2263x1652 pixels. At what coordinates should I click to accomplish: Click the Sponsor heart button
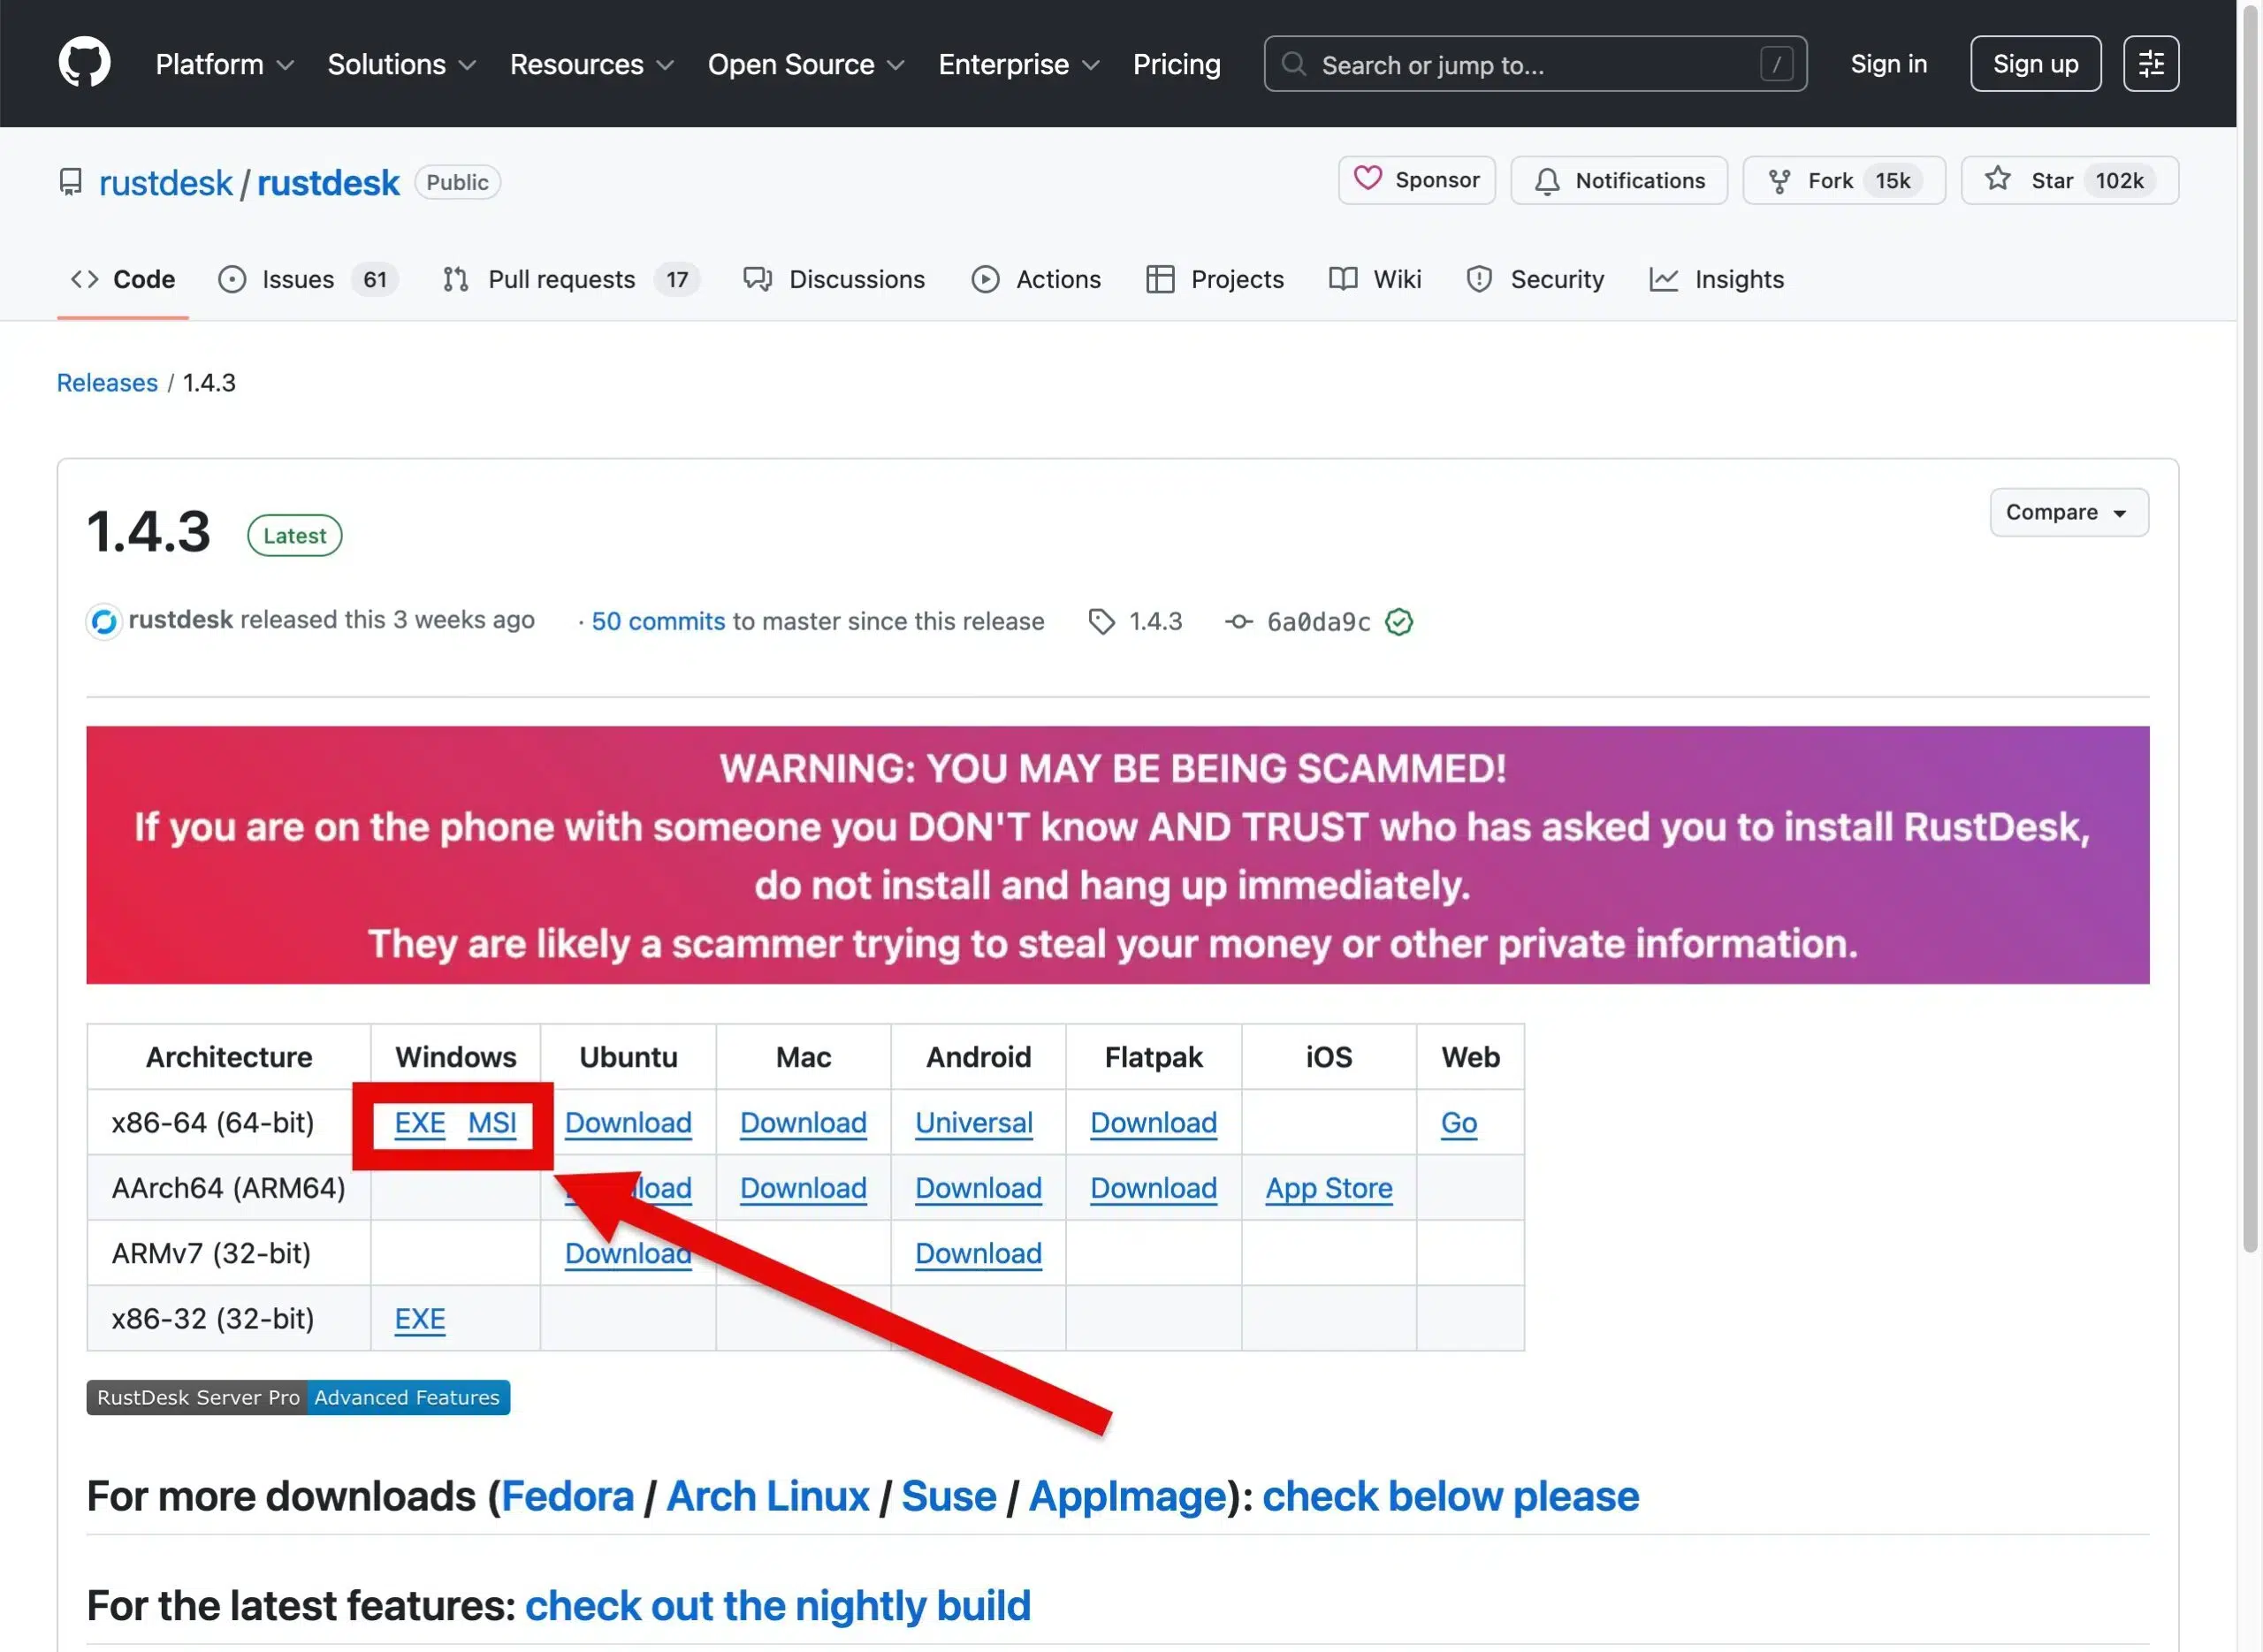pos(1416,180)
